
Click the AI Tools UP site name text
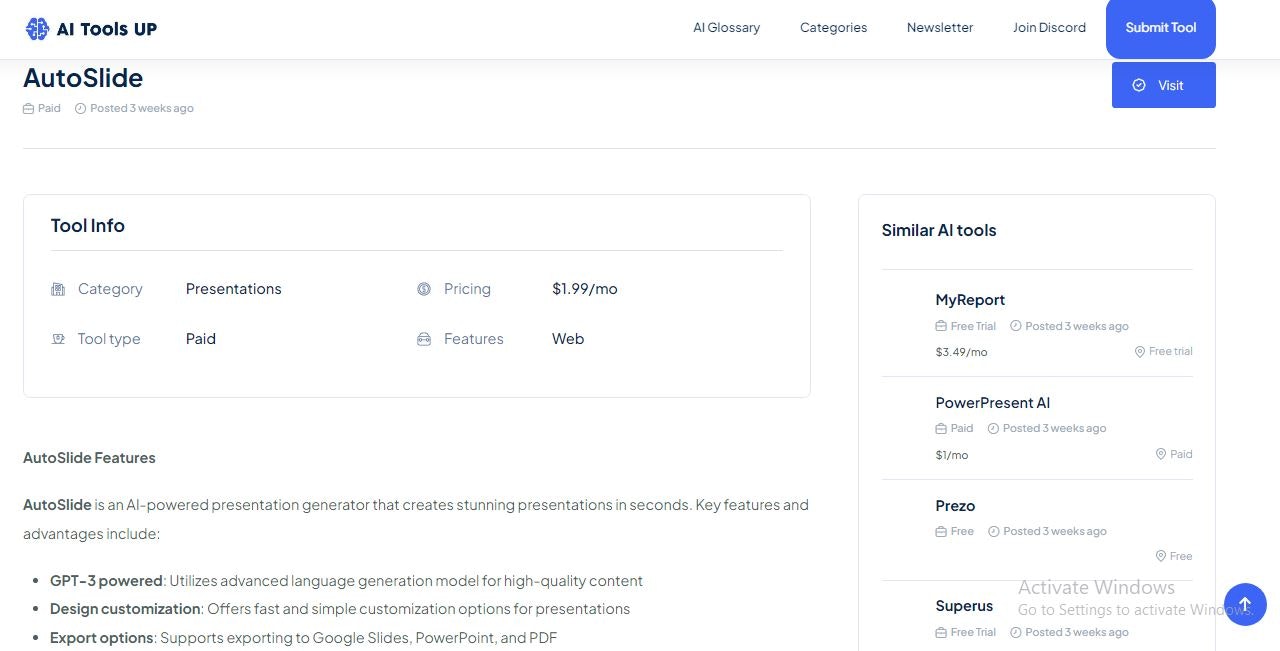tap(107, 29)
